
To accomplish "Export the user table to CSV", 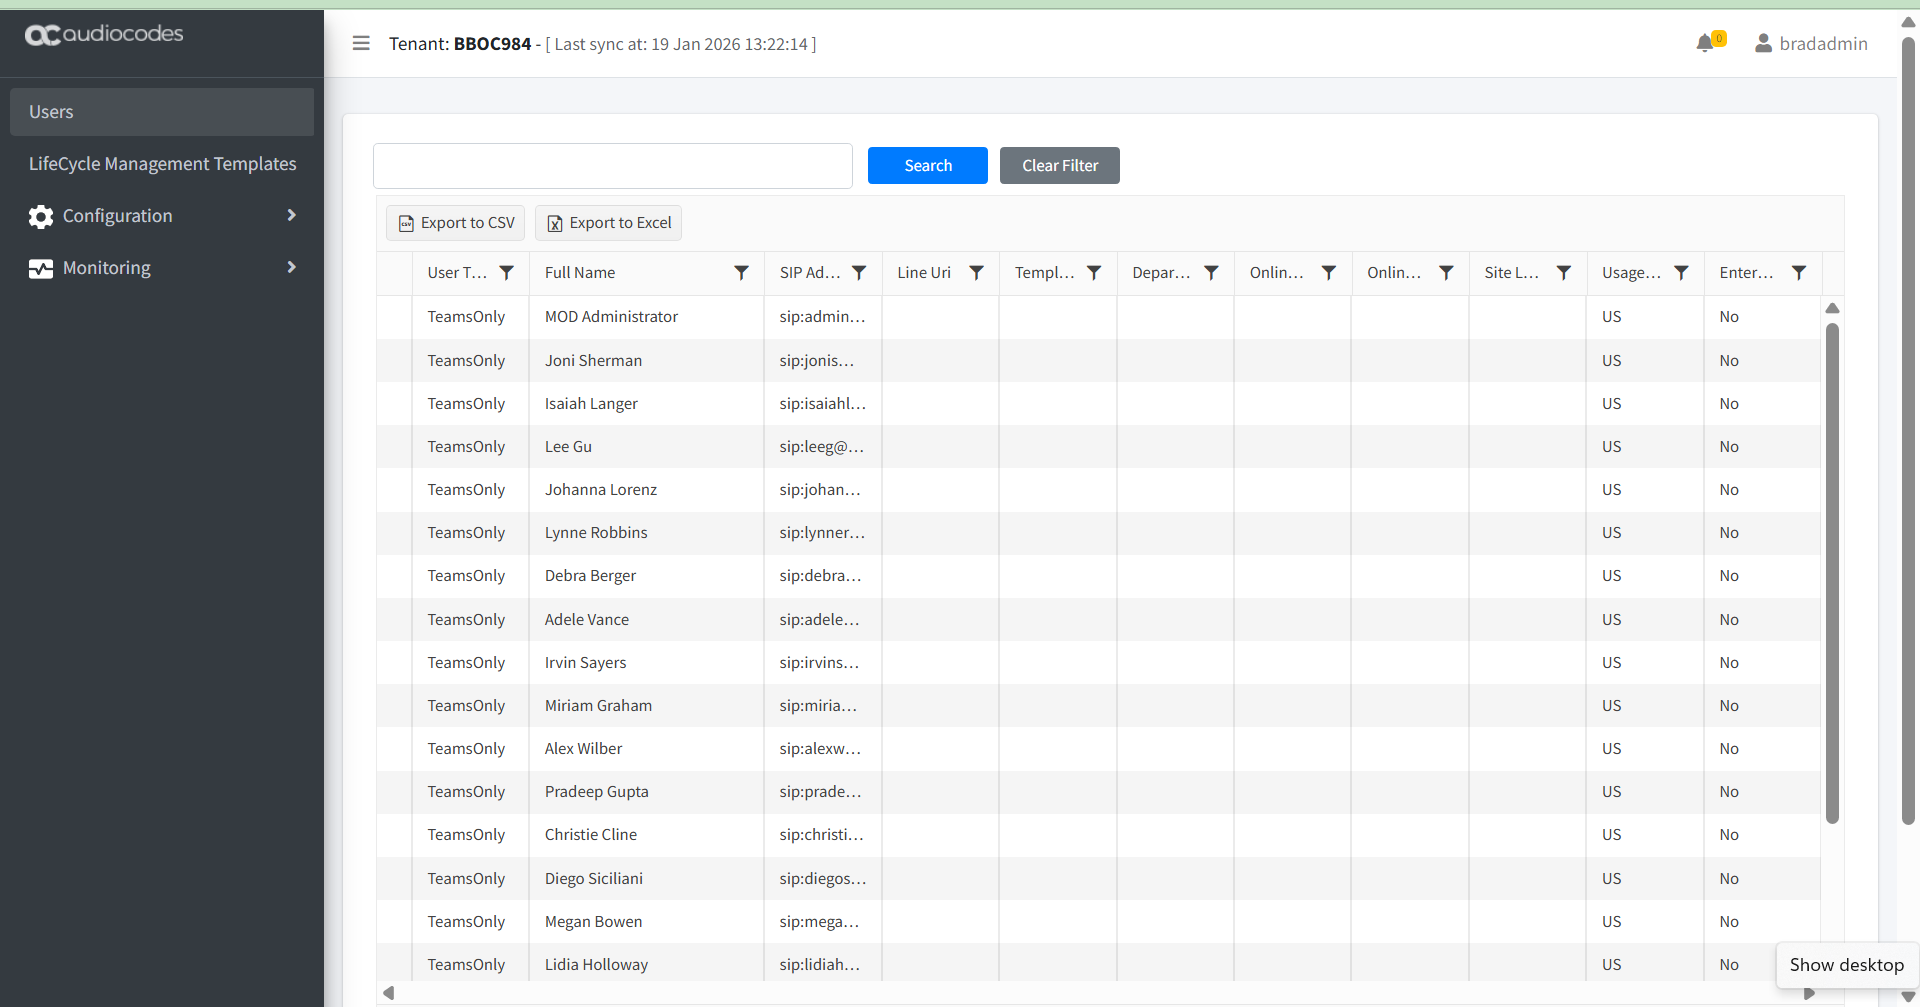I will point(456,223).
